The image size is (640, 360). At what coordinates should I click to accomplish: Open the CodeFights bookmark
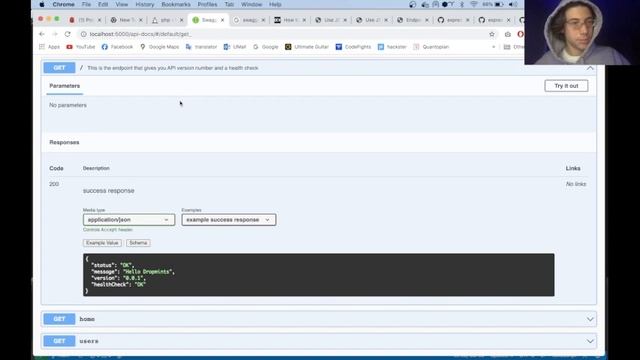point(353,47)
